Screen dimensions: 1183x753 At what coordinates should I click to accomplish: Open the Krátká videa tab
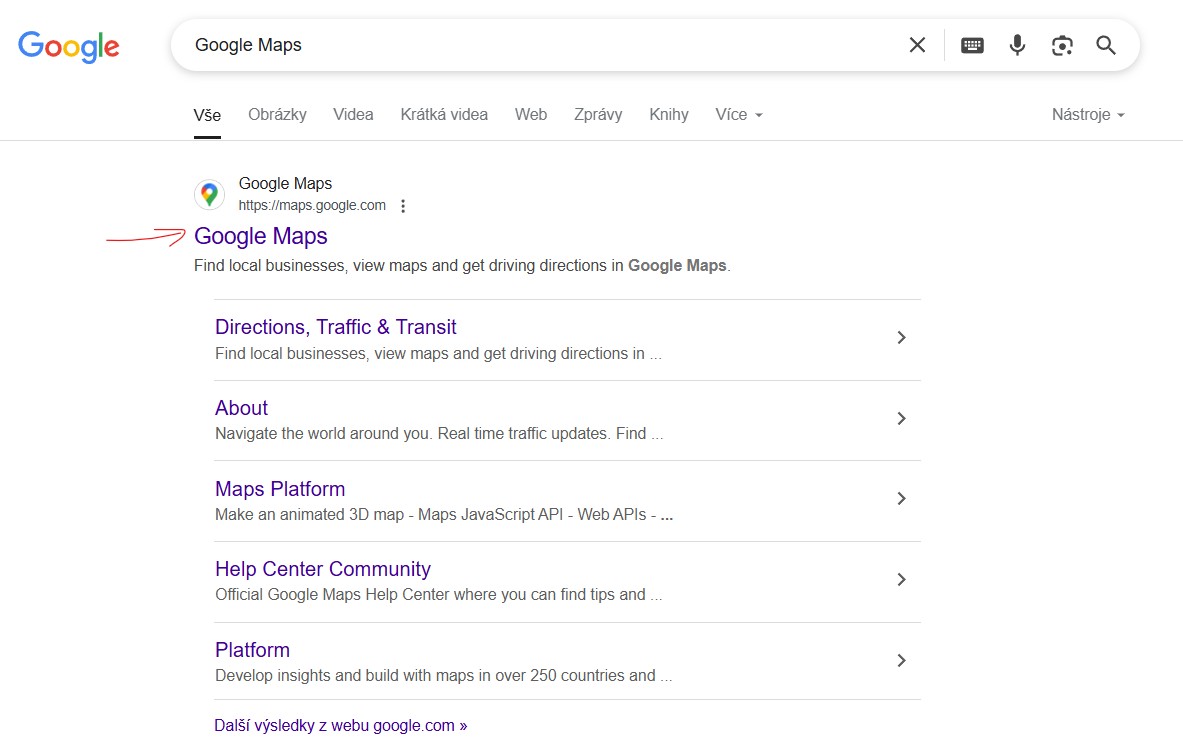coord(444,115)
